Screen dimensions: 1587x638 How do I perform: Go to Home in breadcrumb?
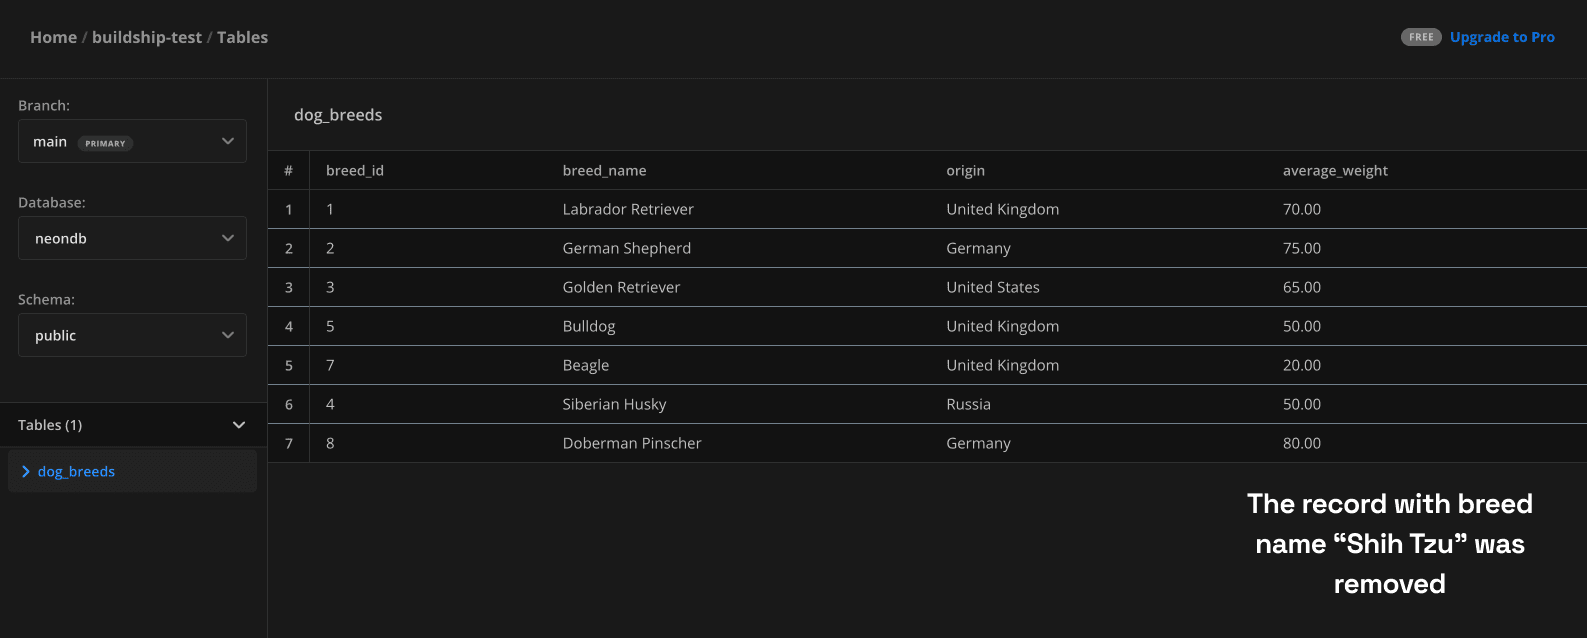click(x=53, y=37)
